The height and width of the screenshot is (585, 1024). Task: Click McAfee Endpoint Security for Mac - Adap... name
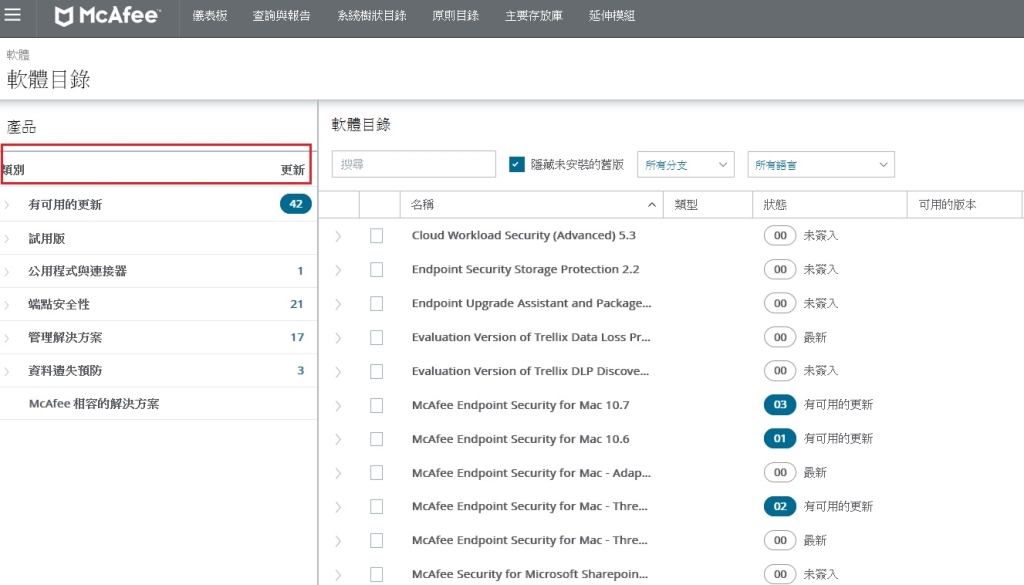531,473
